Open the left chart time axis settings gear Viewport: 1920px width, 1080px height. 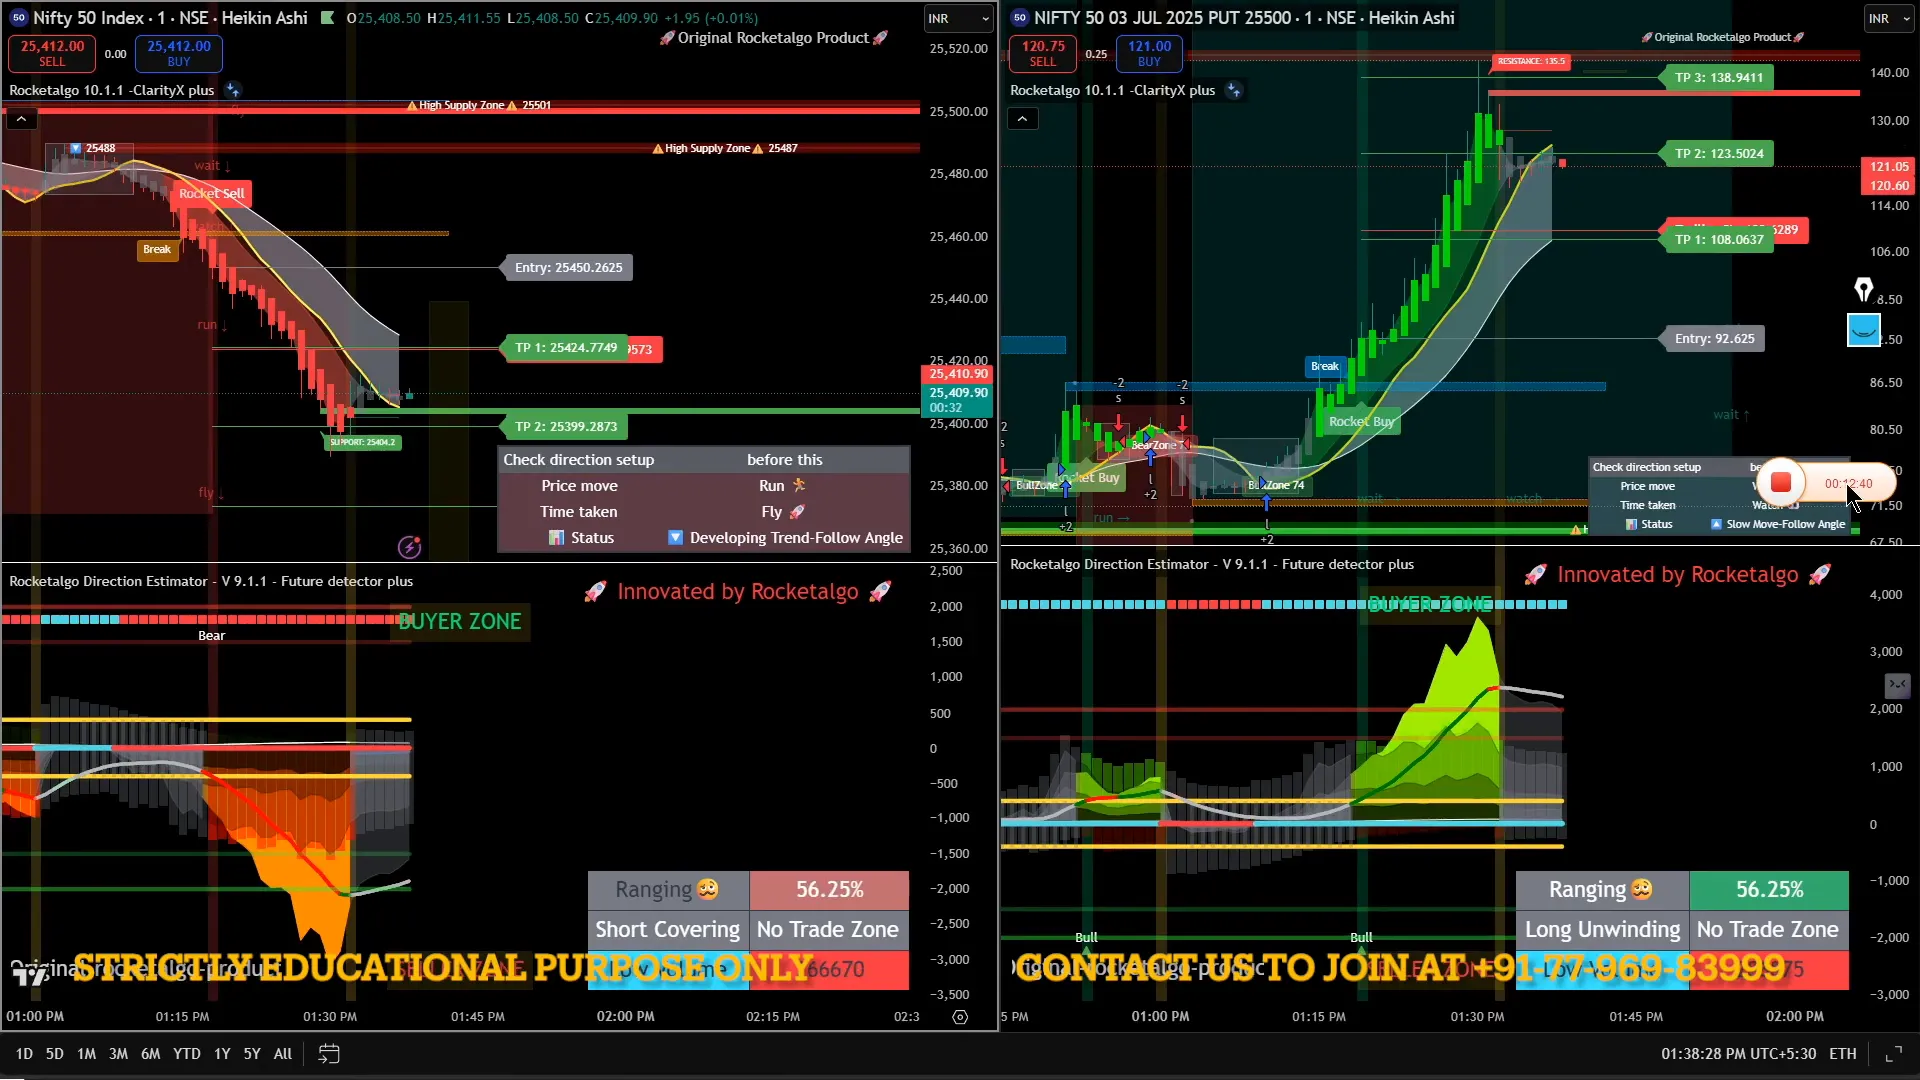click(960, 1017)
